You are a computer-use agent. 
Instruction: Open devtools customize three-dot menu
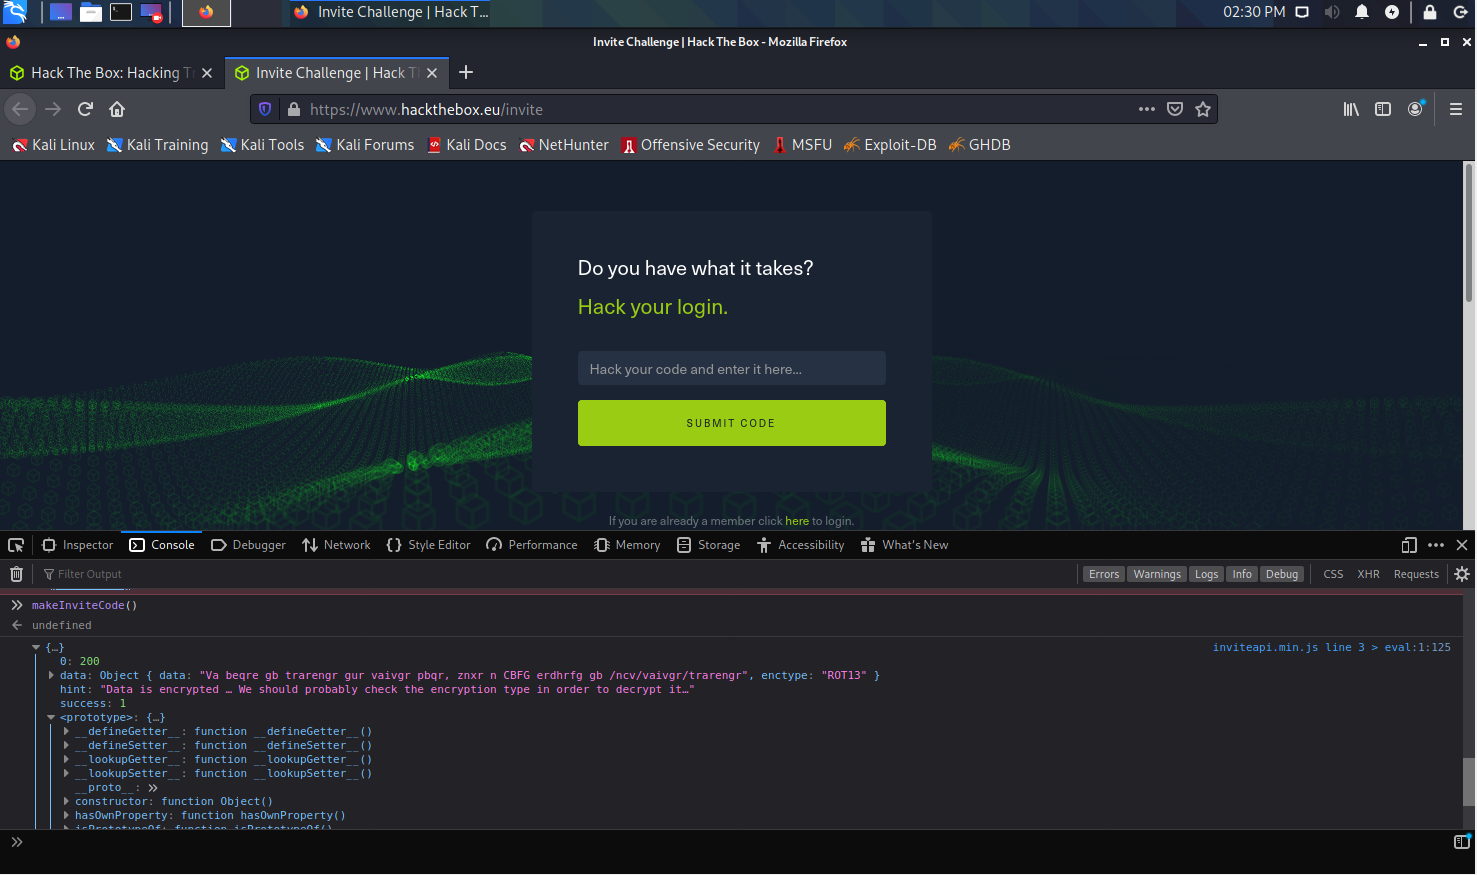point(1436,545)
